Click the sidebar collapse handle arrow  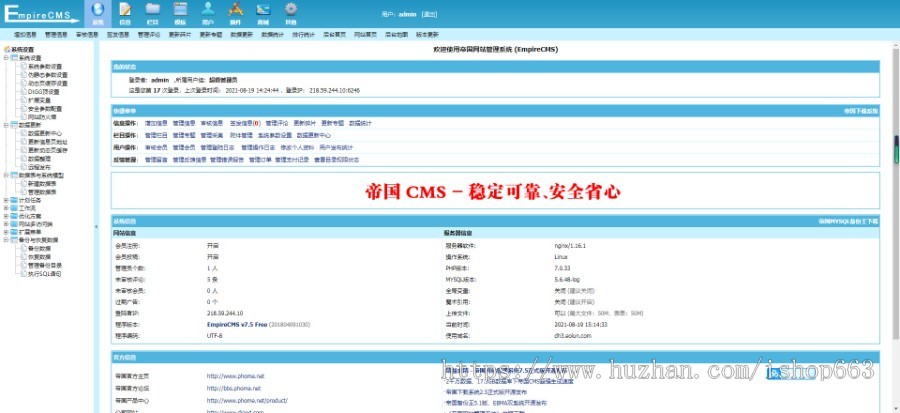point(96,227)
